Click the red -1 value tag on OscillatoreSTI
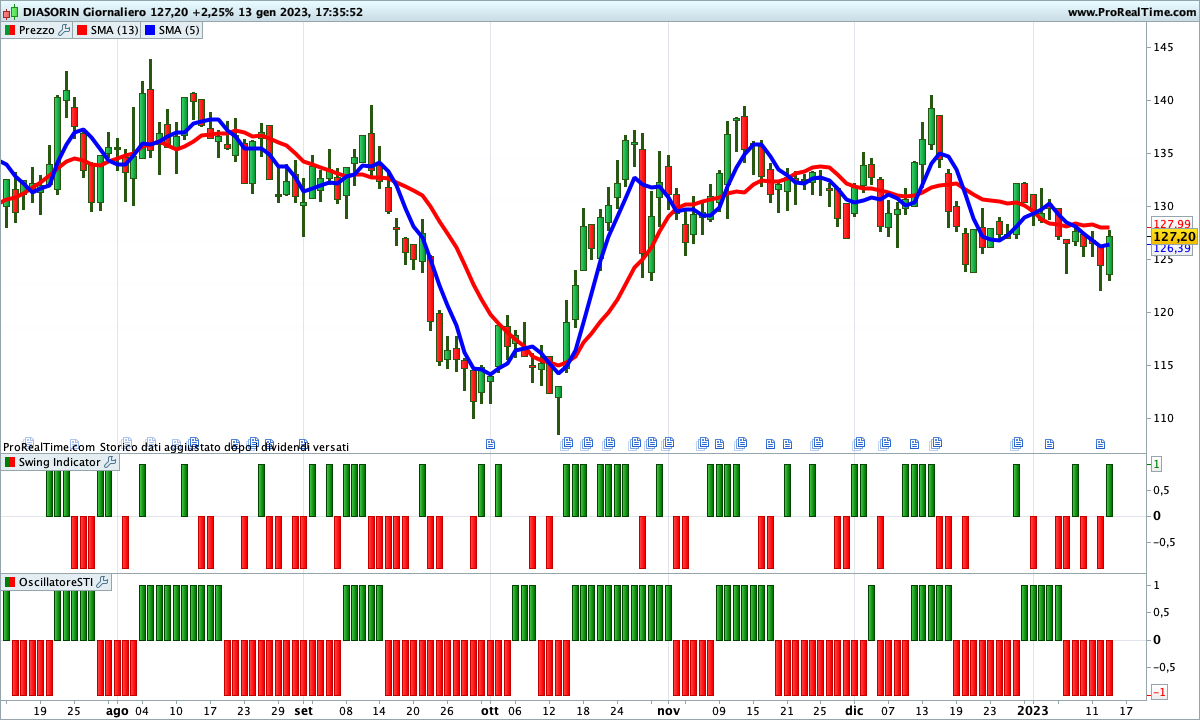This screenshot has width=1200, height=720. (1160, 692)
